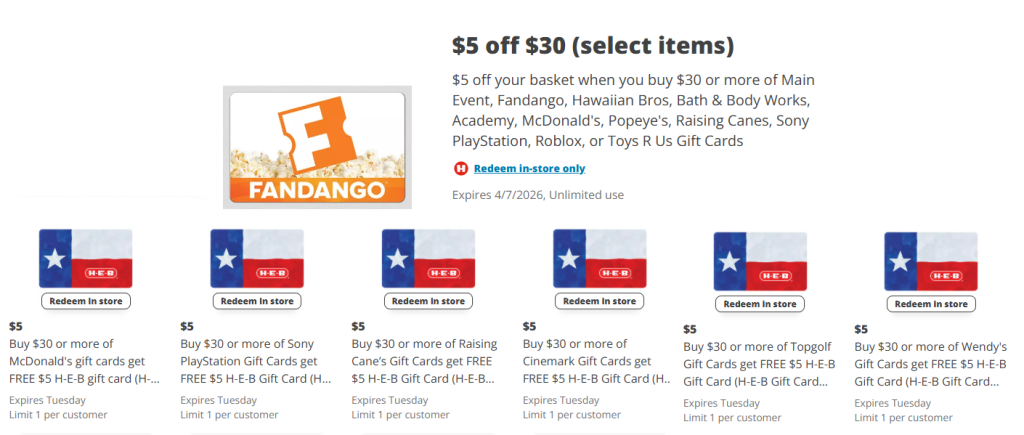Open the Cinemark Gift Cards offer description

pos(598,361)
